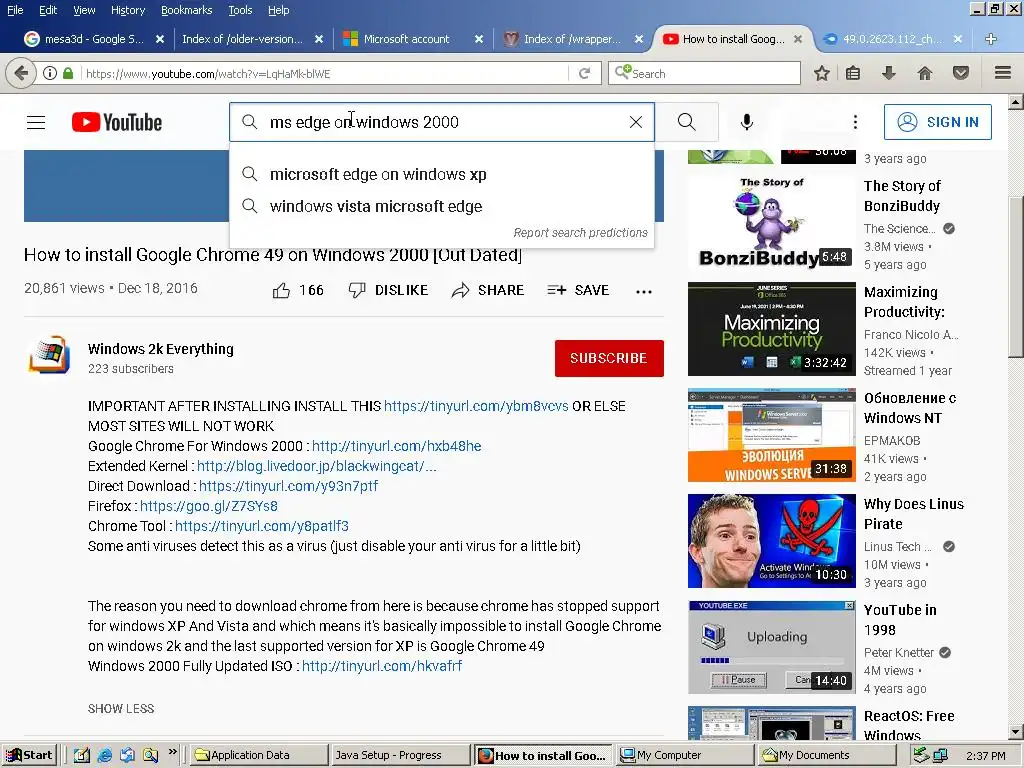The width and height of the screenshot is (1024, 768).
Task: Click the Firefox Search box
Action: tap(704, 73)
